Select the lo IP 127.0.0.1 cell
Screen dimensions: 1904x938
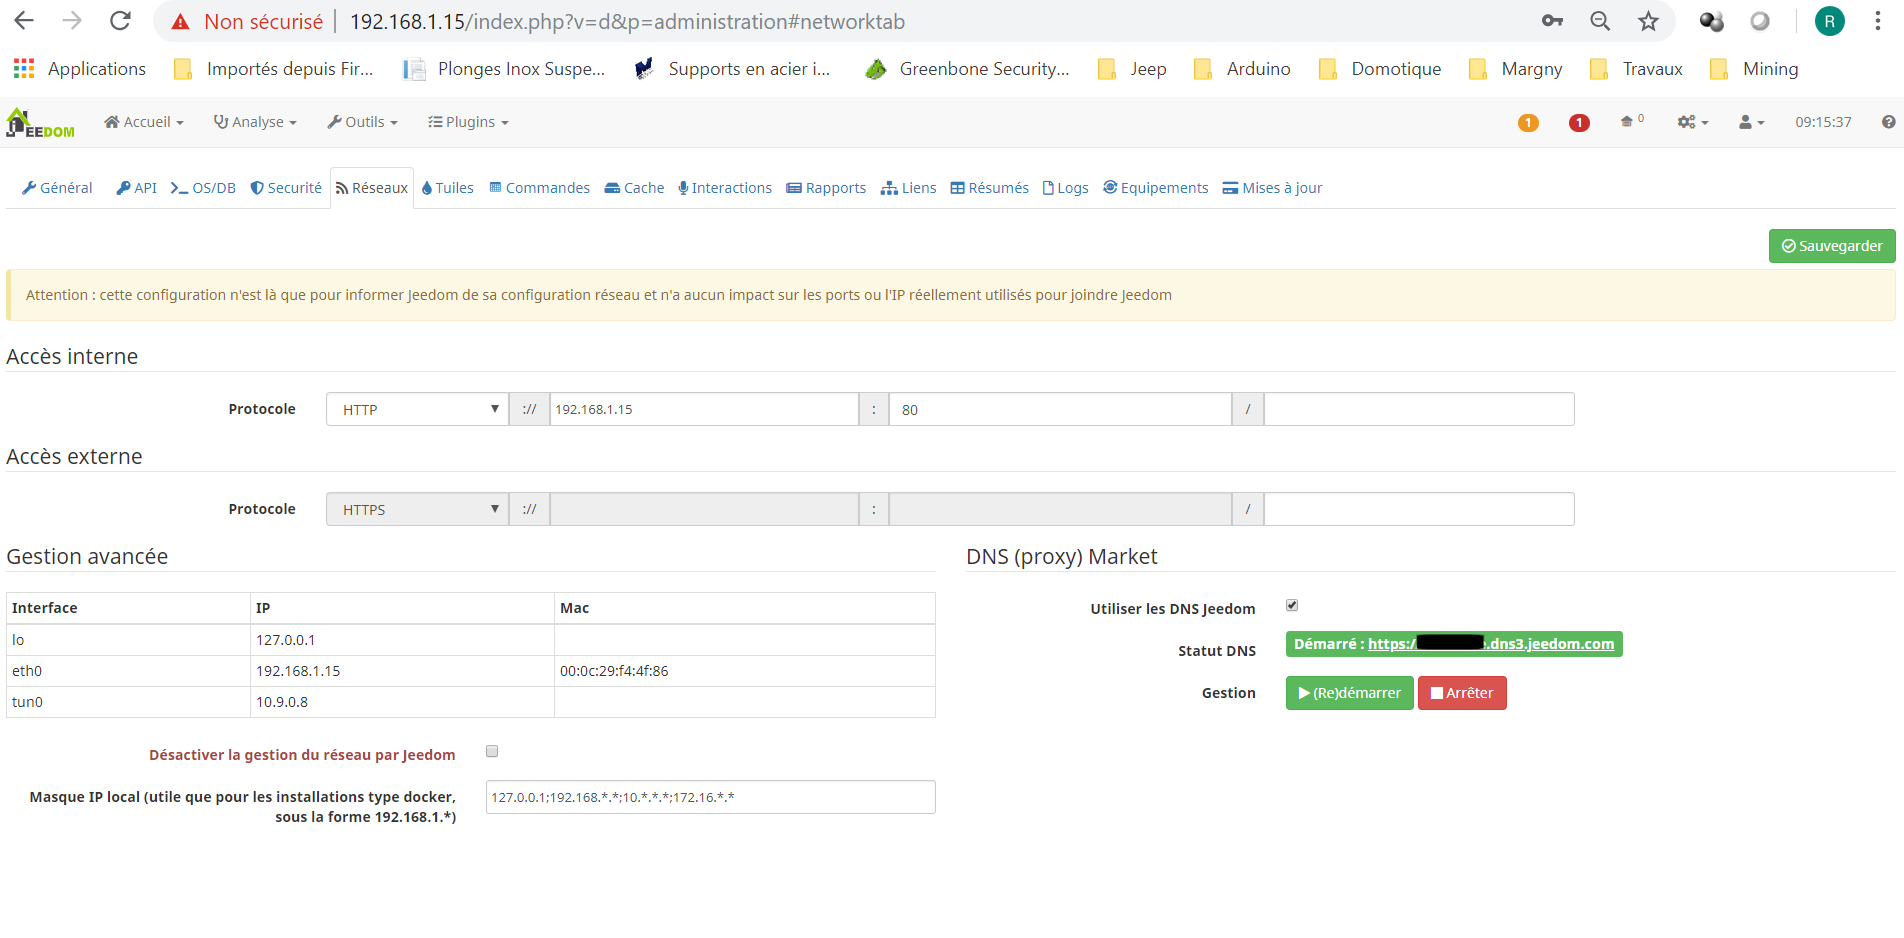click(402, 640)
